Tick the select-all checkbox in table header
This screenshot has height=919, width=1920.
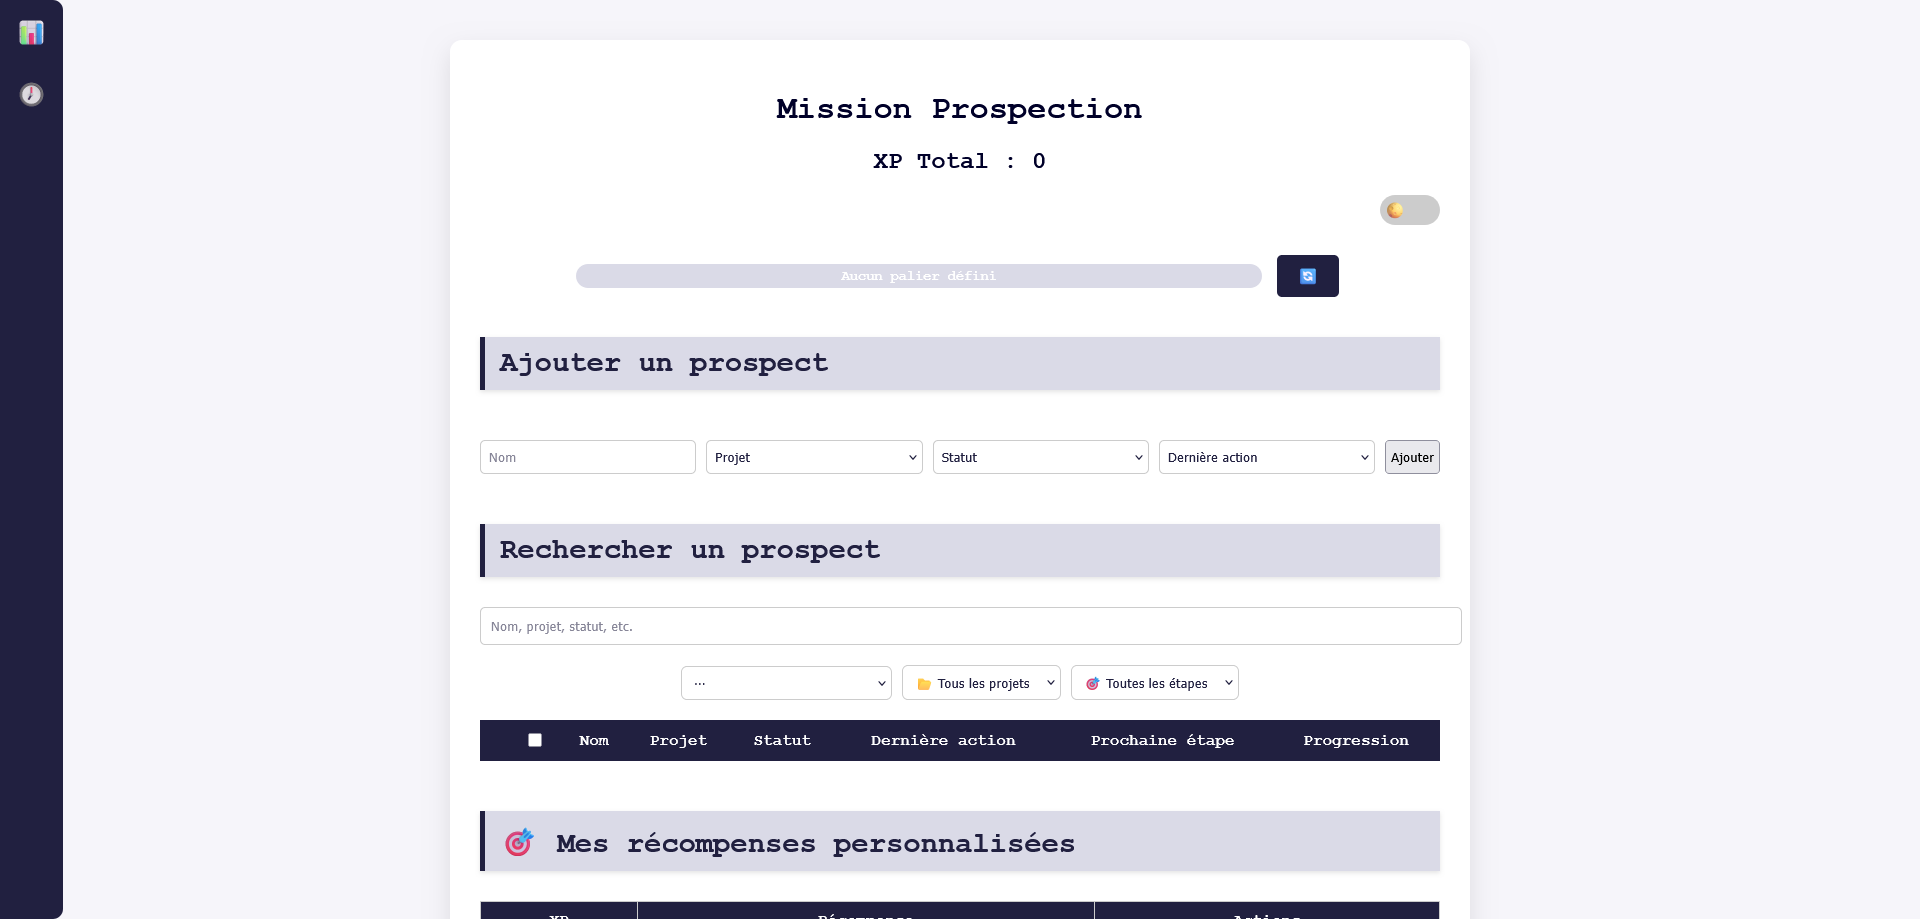[535, 740]
